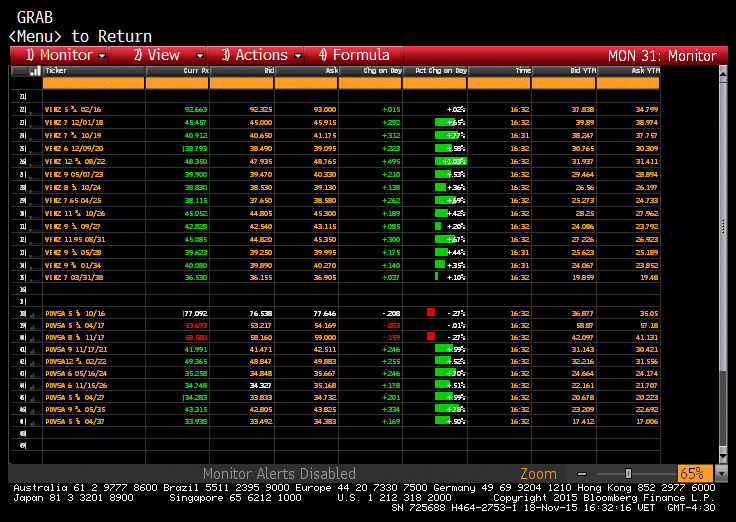The height and width of the screenshot is (522, 736).
Task: Click chart icon in PDVSA 10/16 row
Action: tap(35, 314)
